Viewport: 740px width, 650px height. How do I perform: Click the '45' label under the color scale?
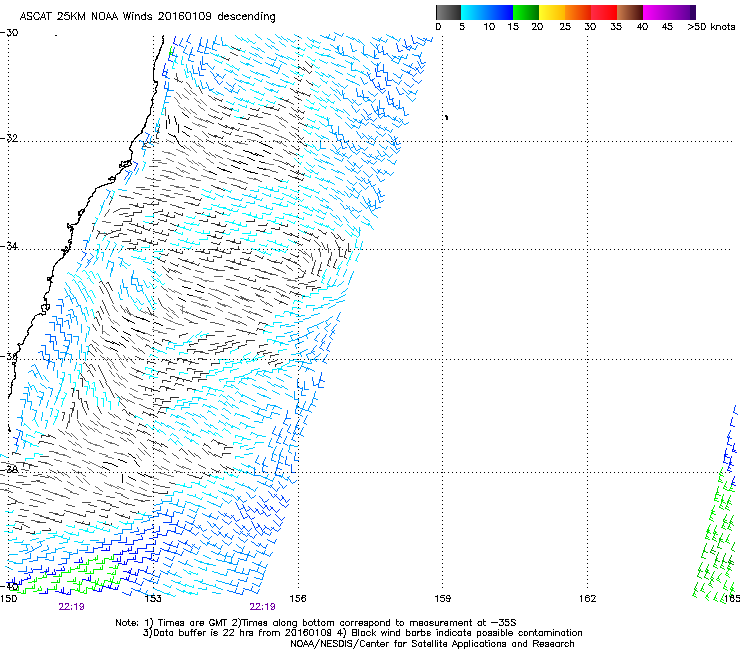click(667, 27)
